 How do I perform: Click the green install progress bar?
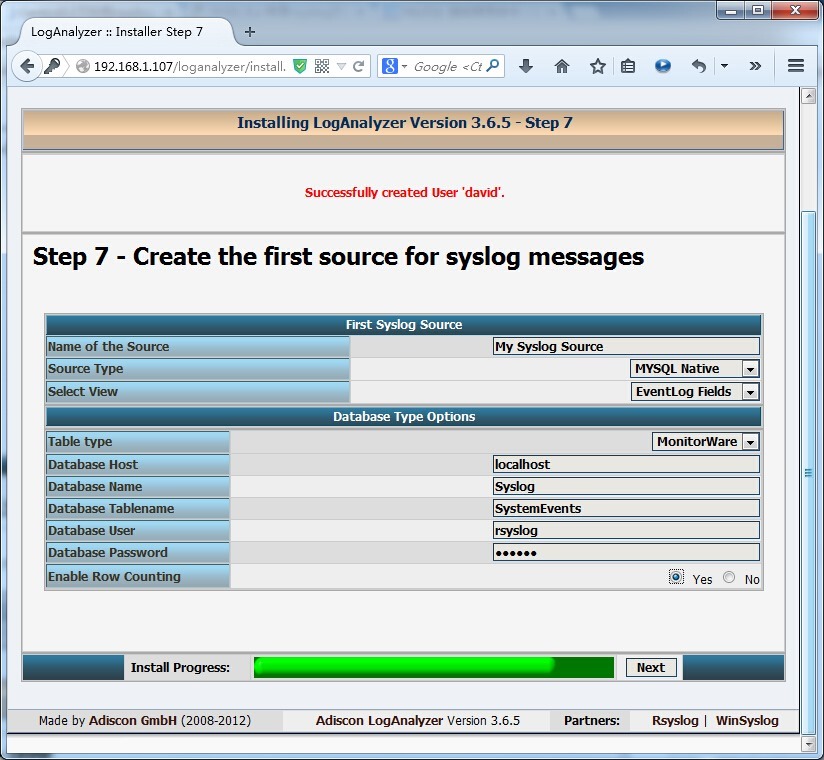pos(434,666)
